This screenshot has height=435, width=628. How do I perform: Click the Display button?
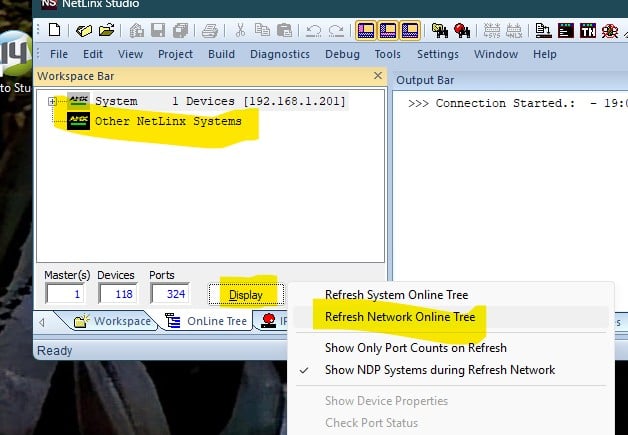(246, 295)
